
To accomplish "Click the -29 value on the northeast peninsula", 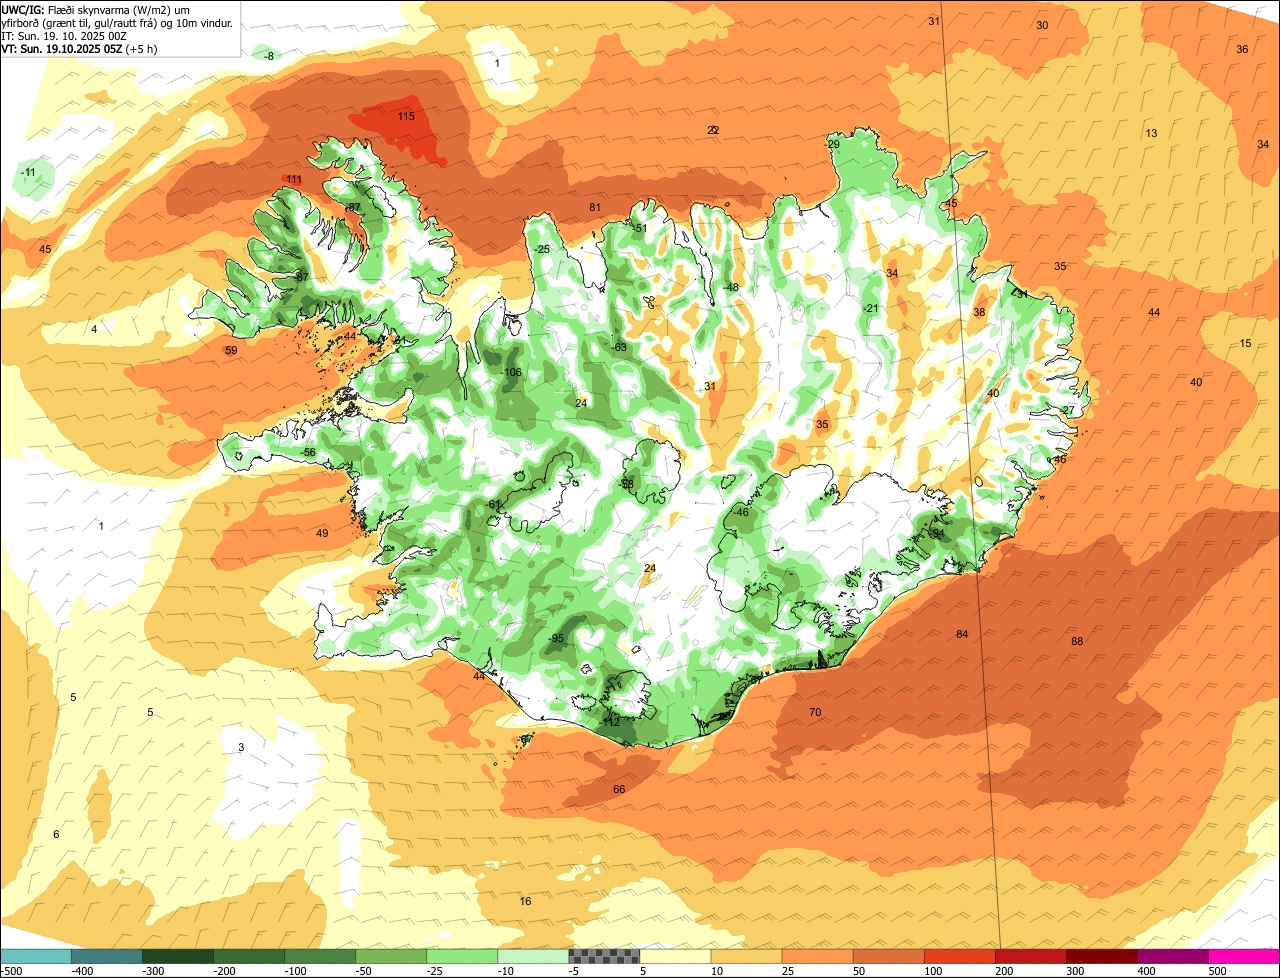I will (x=832, y=145).
